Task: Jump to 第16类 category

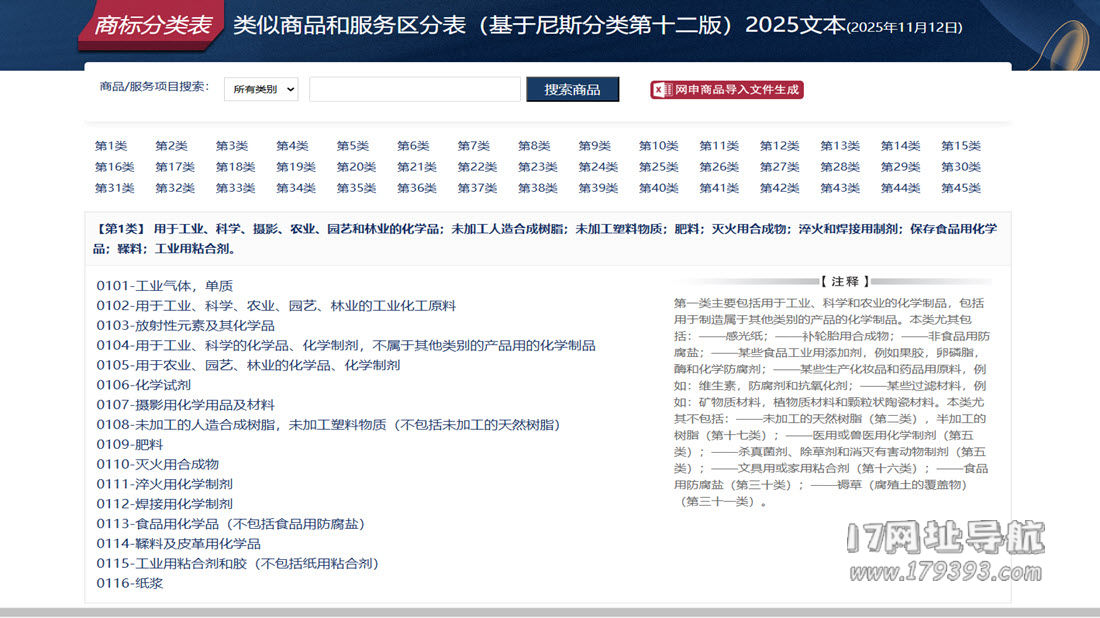Action: [x=114, y=167]
